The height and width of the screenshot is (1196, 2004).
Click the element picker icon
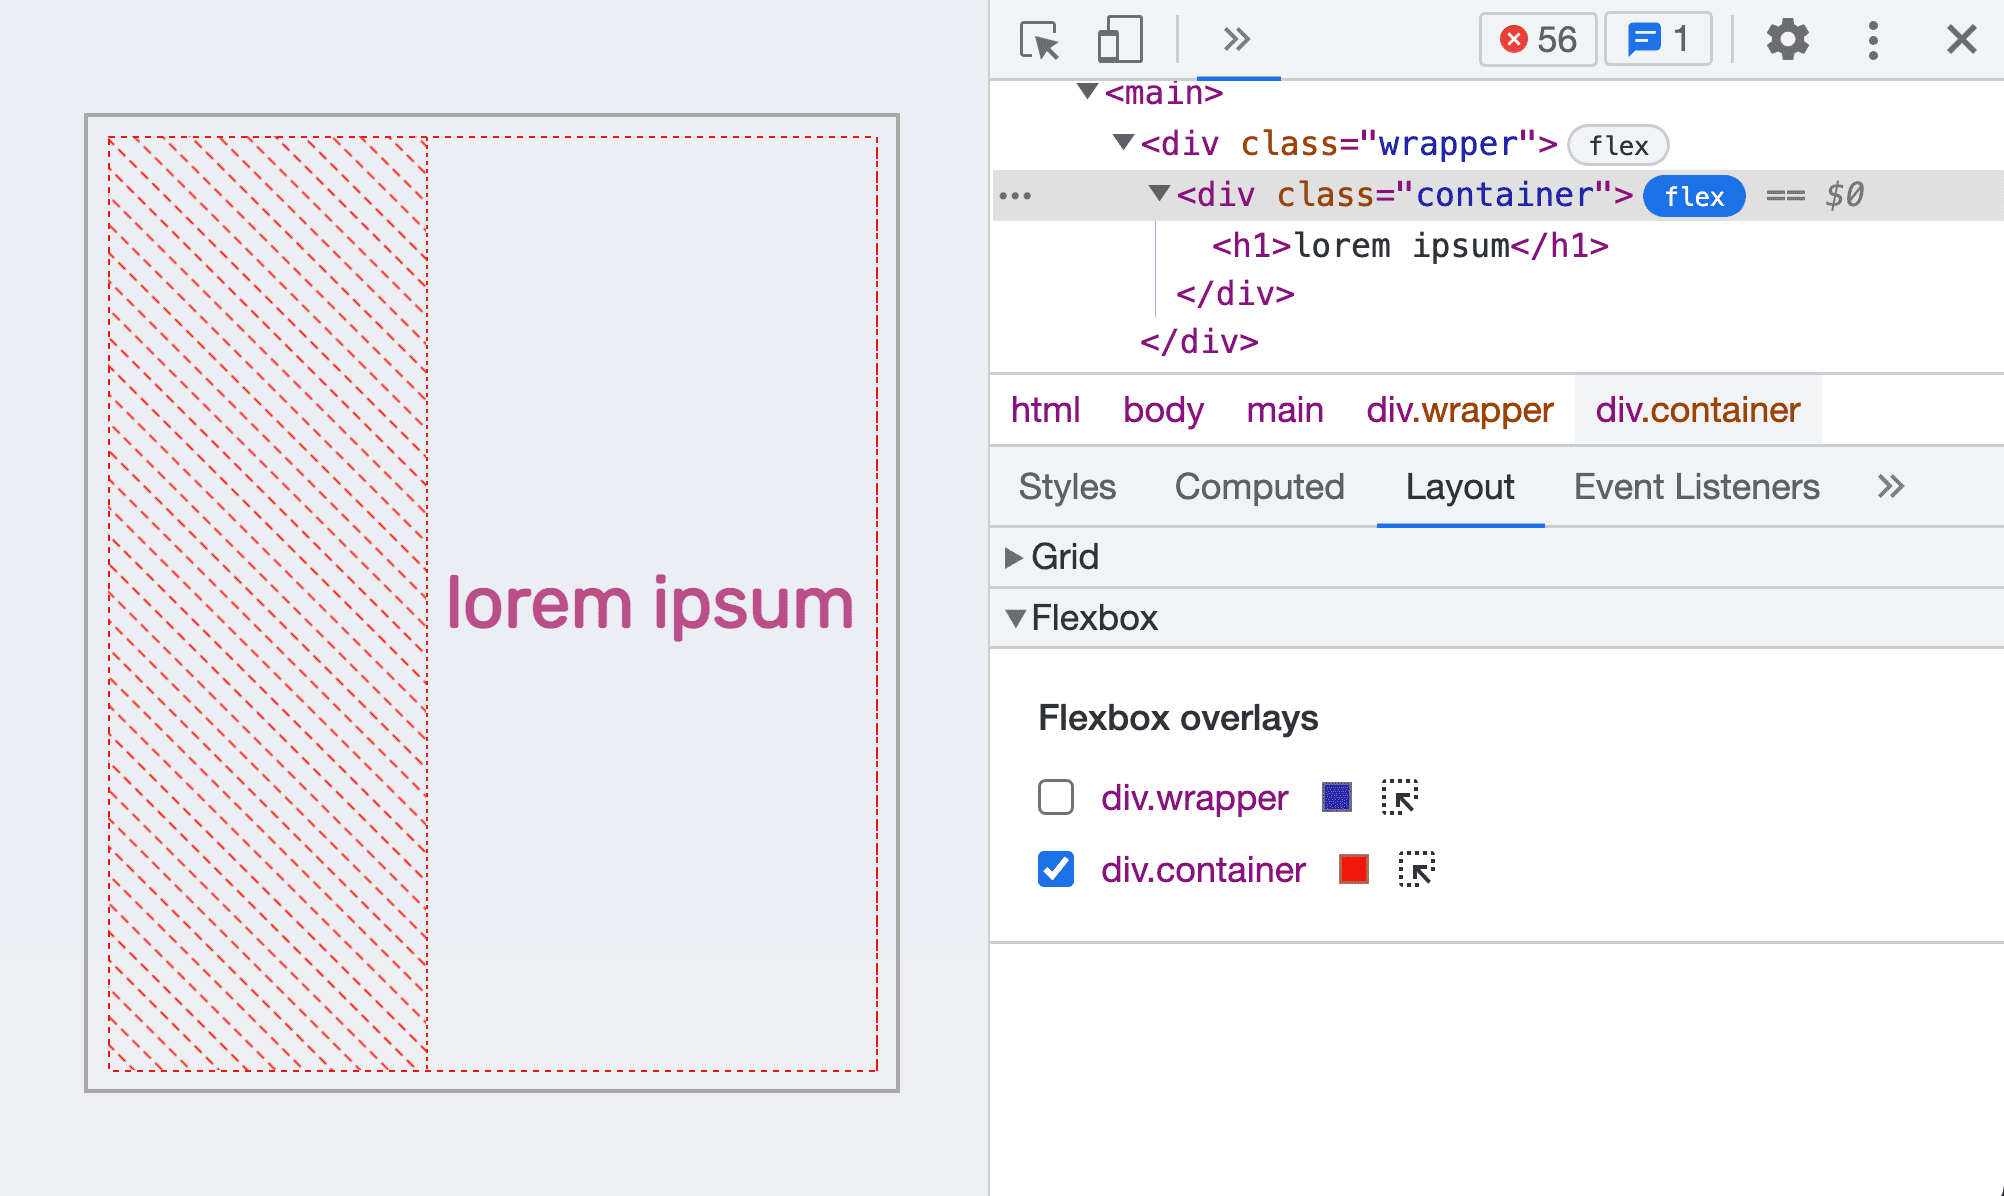pyautogui.click(x=1038, y=40)
